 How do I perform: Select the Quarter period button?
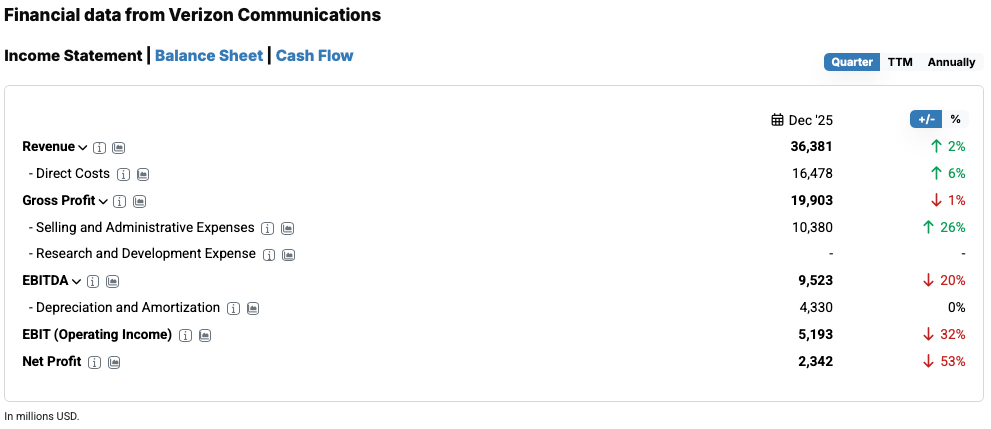point(852,62)
